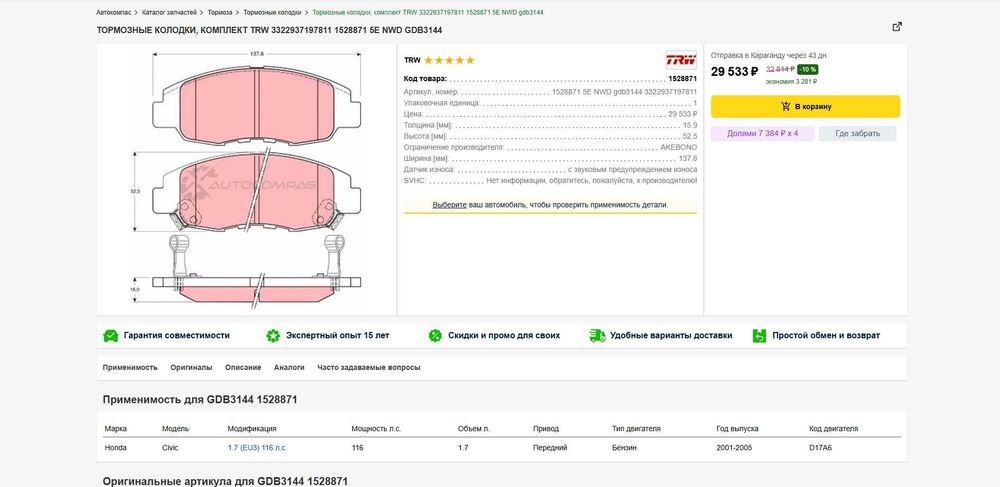
Task: Switch to the 'Оригиналы' tab
Action: tap(191, 367)
